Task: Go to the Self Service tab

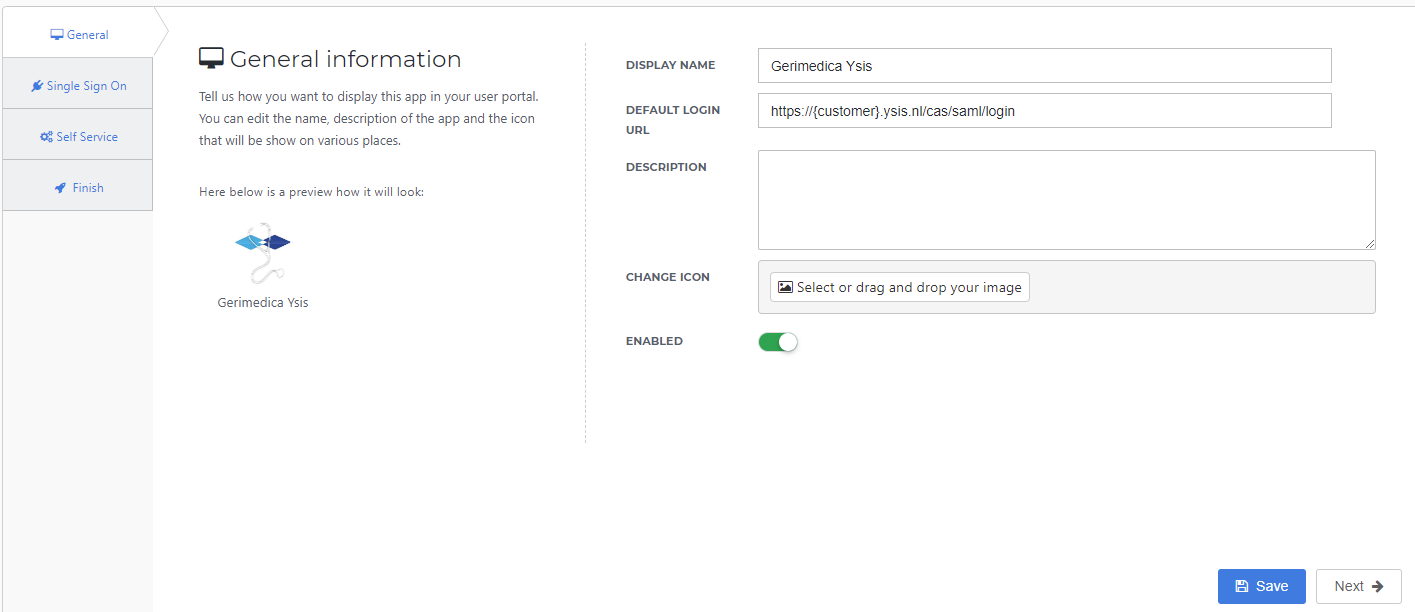Action: (78, 136)
